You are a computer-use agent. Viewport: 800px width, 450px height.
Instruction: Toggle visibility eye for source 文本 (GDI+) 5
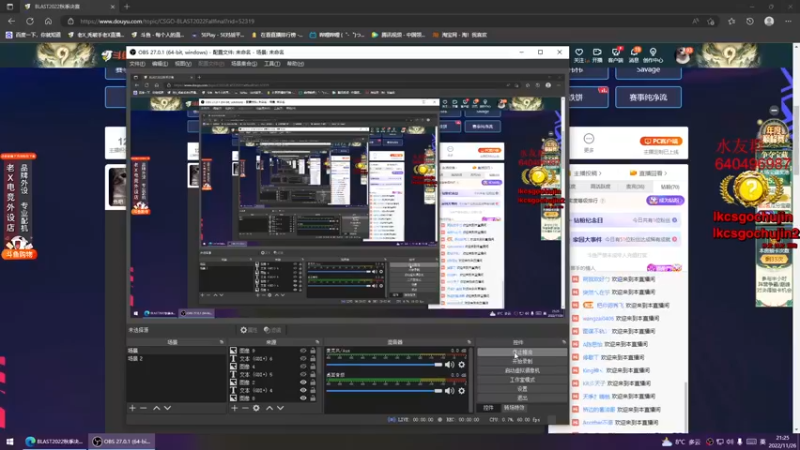[x=303, y=374]
